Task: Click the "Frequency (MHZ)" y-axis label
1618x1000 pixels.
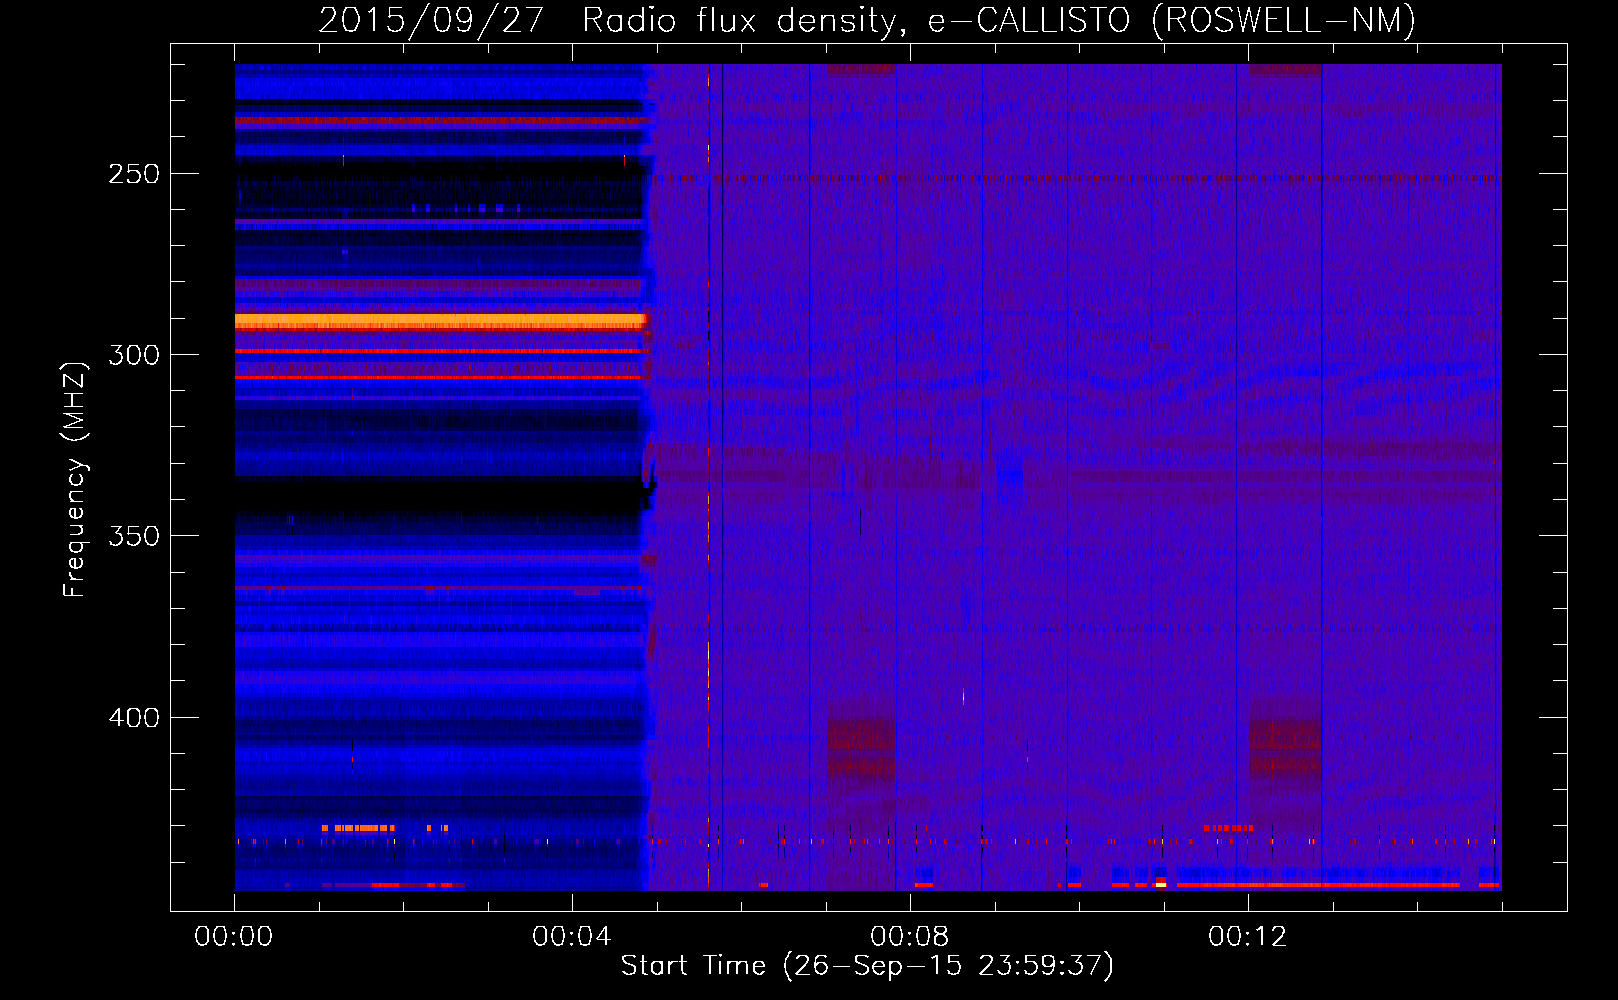Action: pos(75,479)
